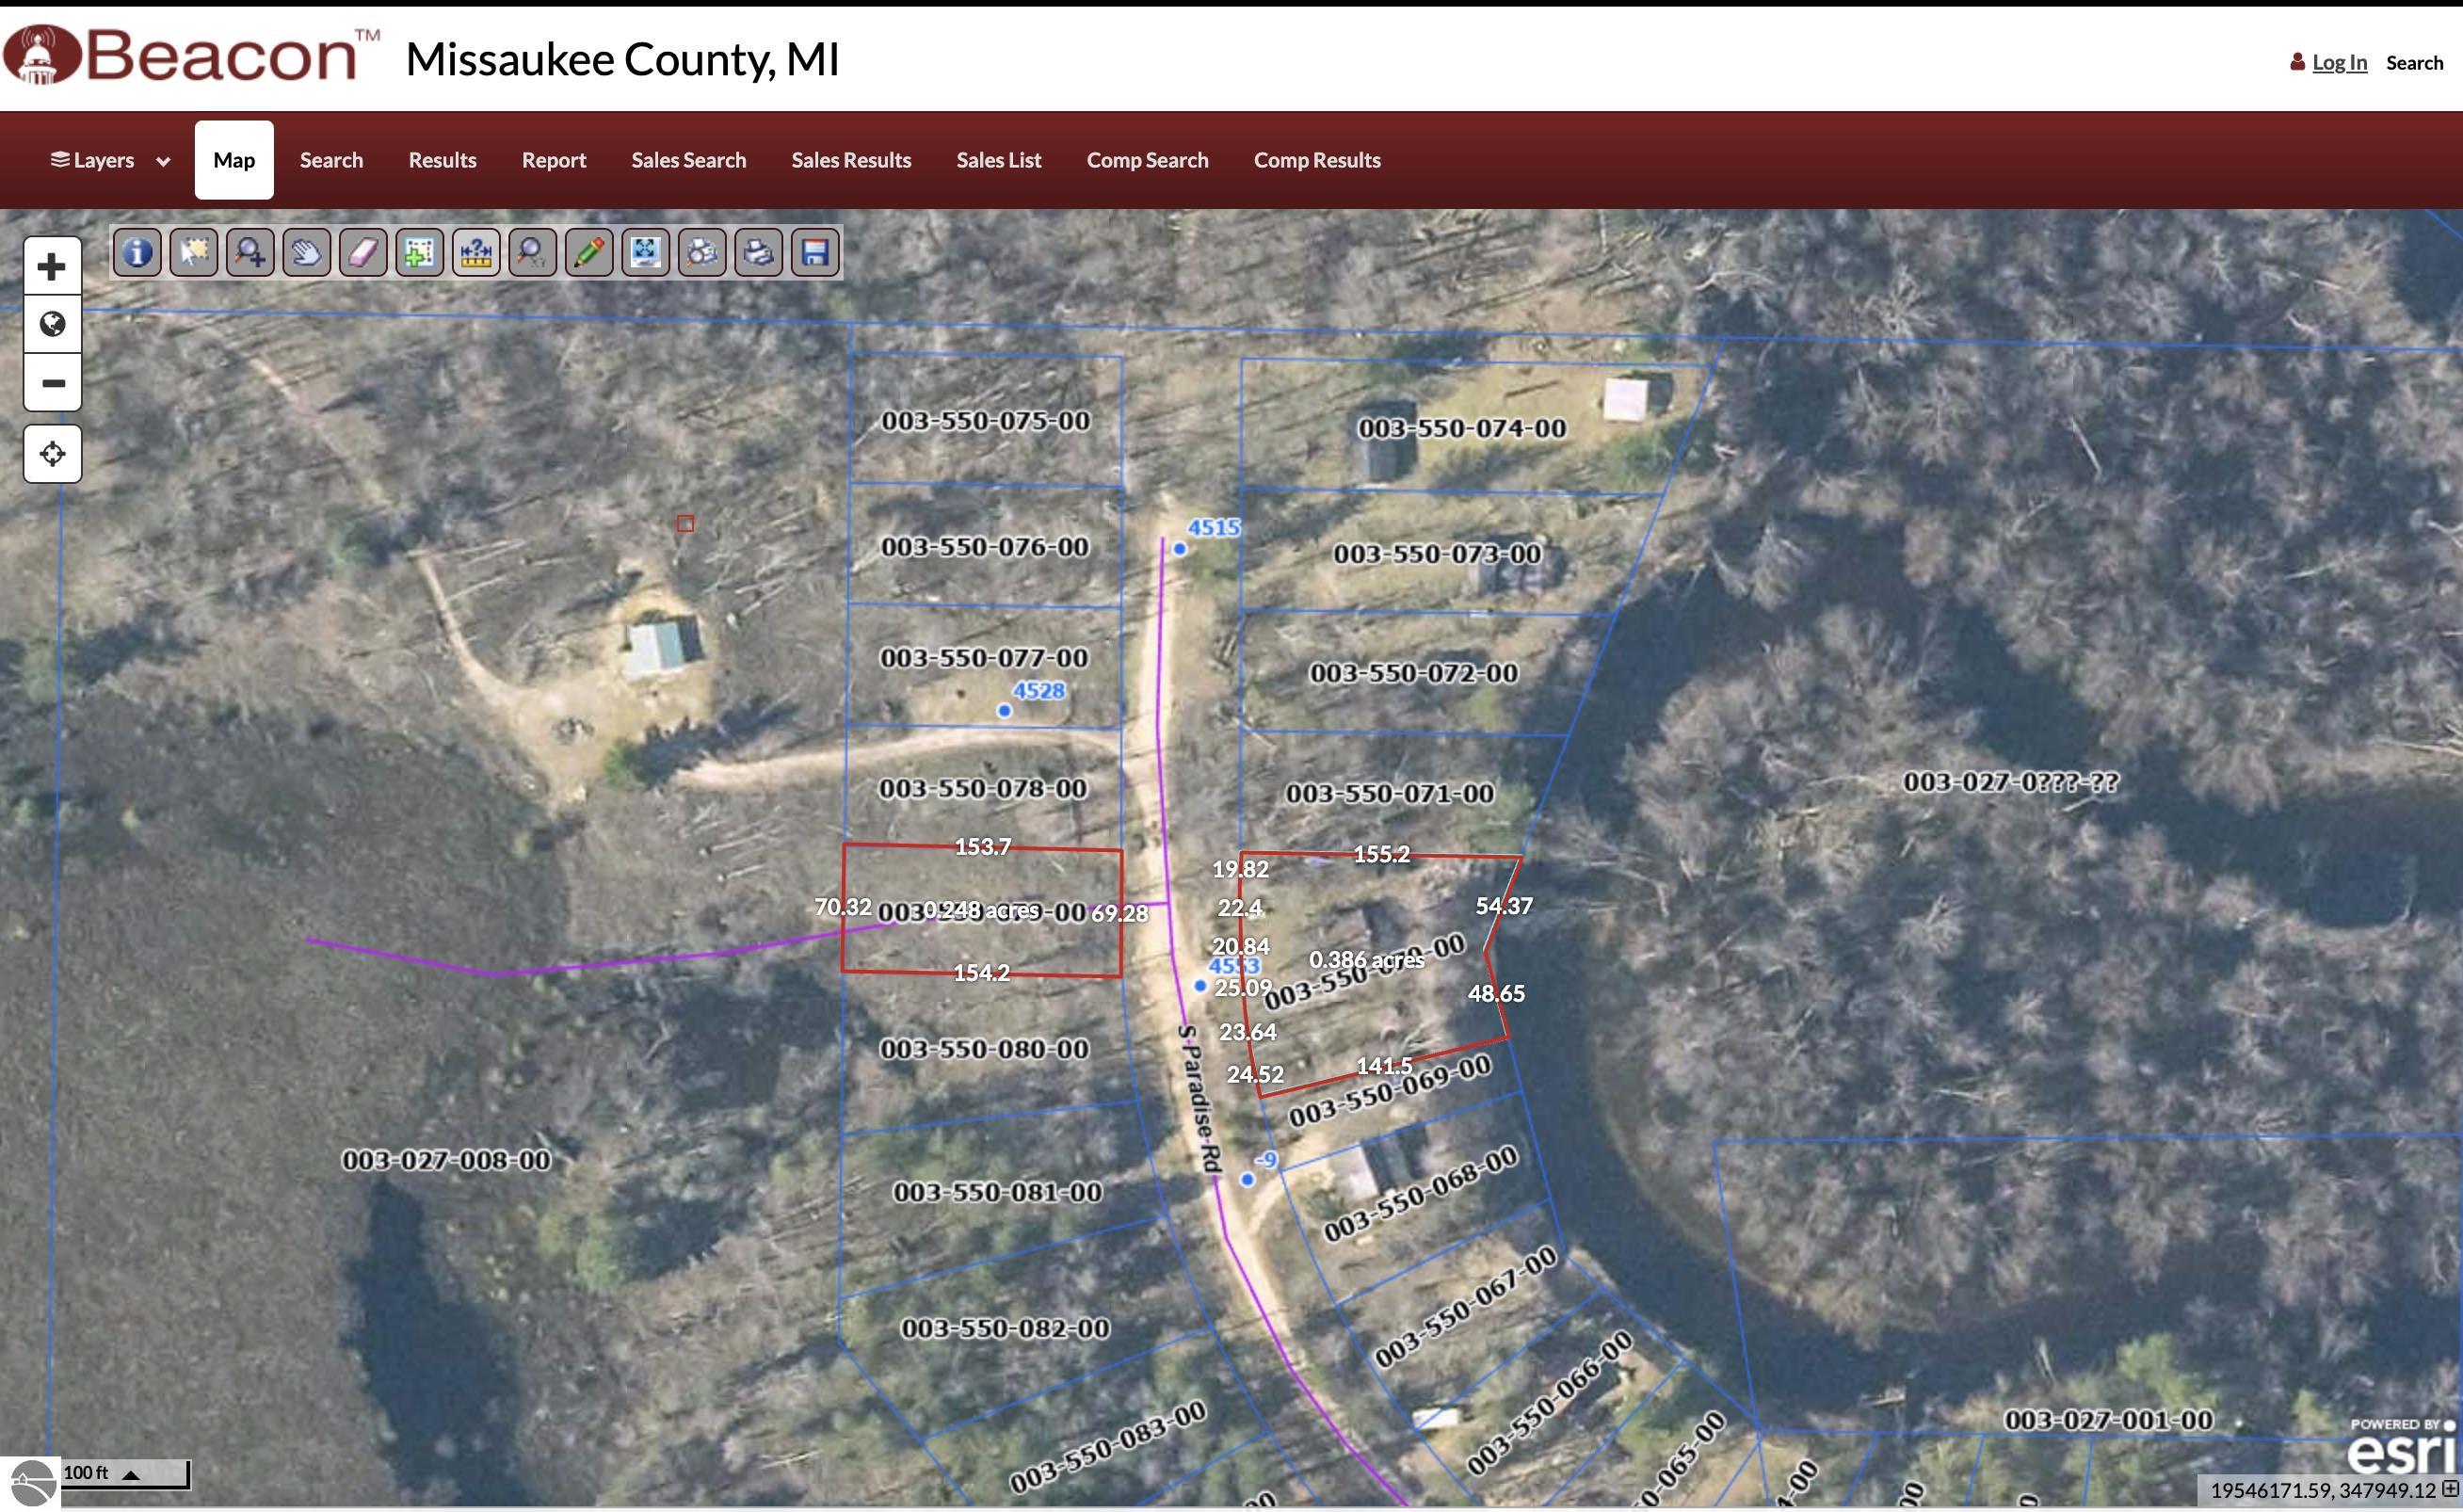2463x1512 pixels.
Task: Click the globe default extent button
Action: tap(52, 324)
